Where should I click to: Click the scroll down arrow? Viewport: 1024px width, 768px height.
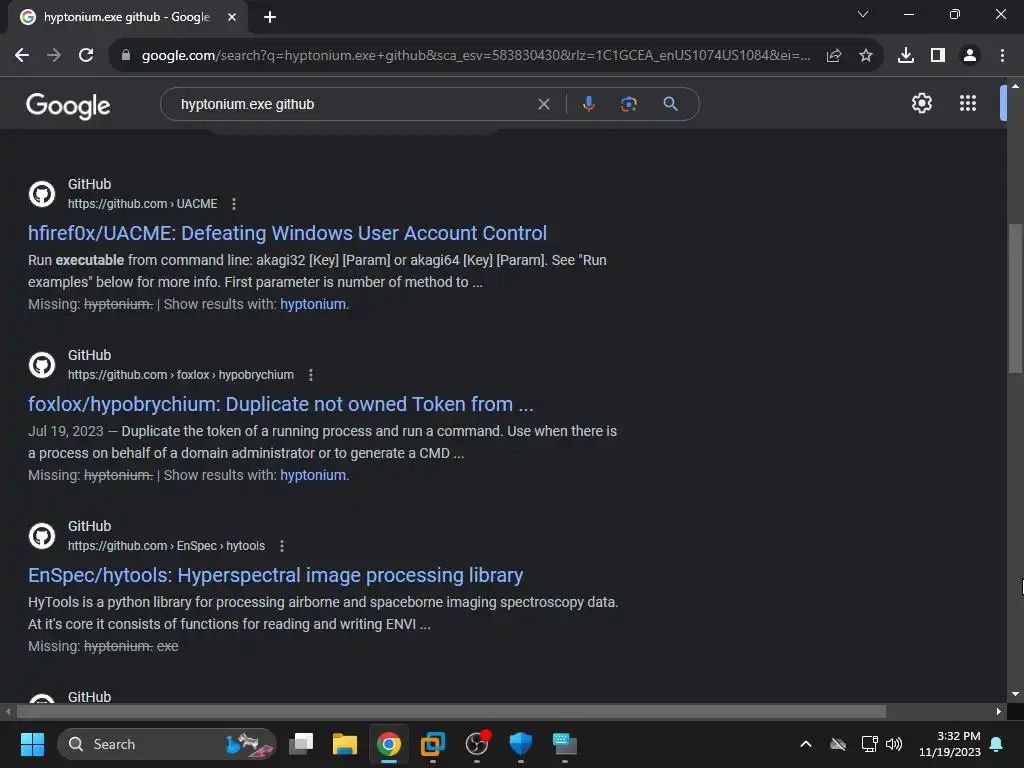[x=1015, y=694]
